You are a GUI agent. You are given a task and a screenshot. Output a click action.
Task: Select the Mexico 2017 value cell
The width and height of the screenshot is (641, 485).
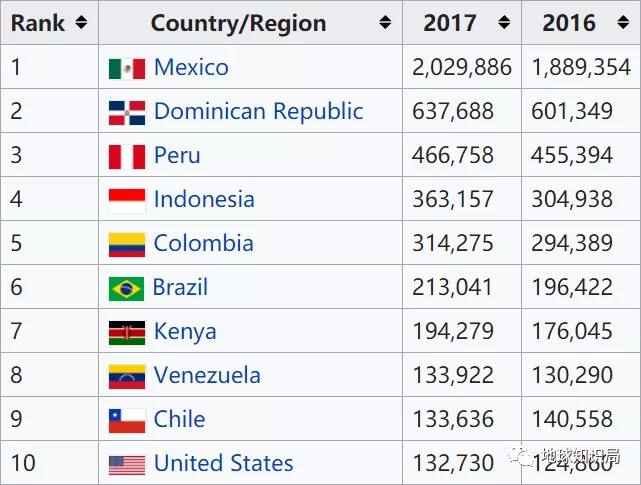coord(461,68)
